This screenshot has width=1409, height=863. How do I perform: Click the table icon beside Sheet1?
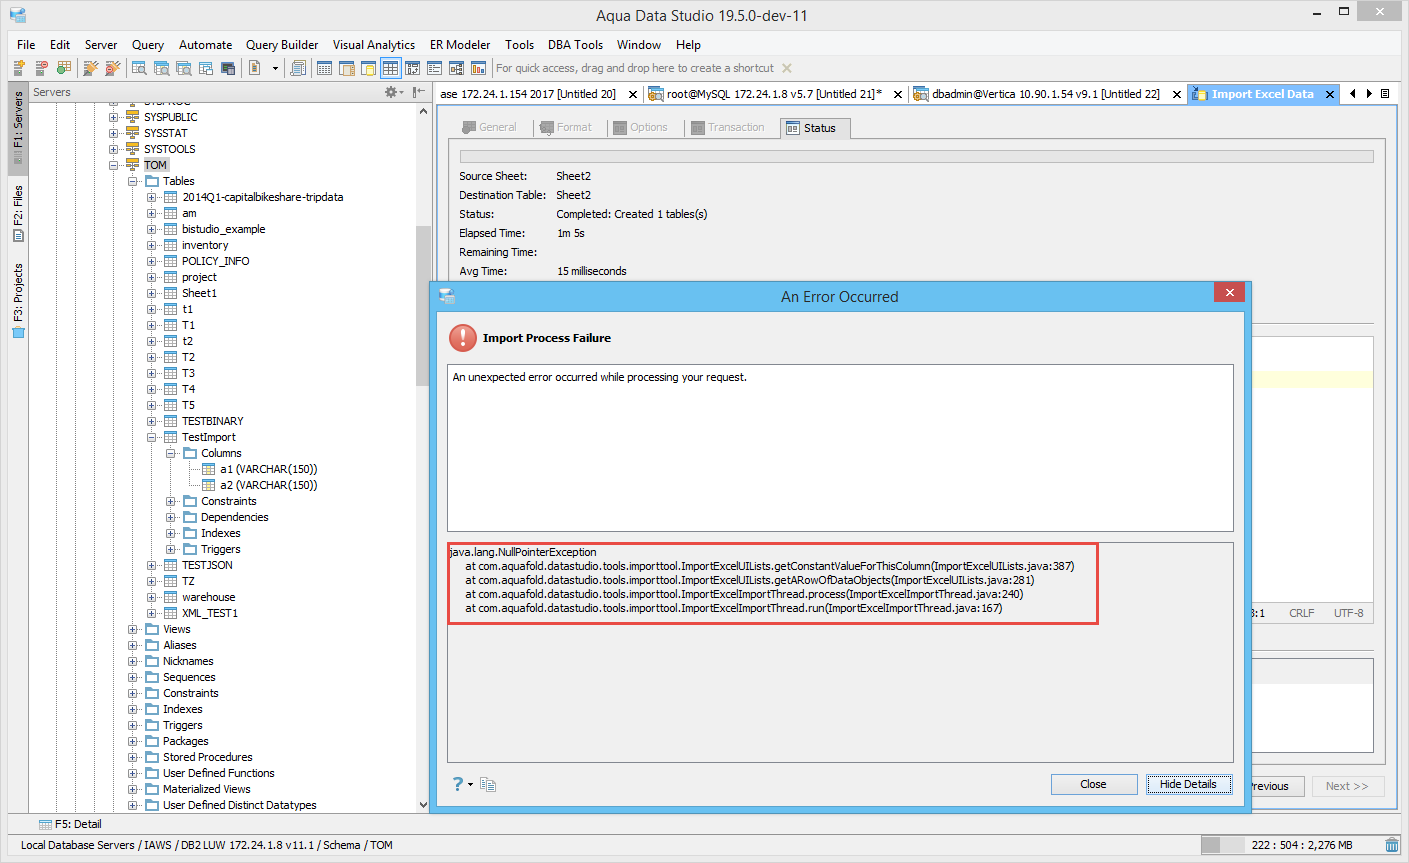(x=171, y=293)
